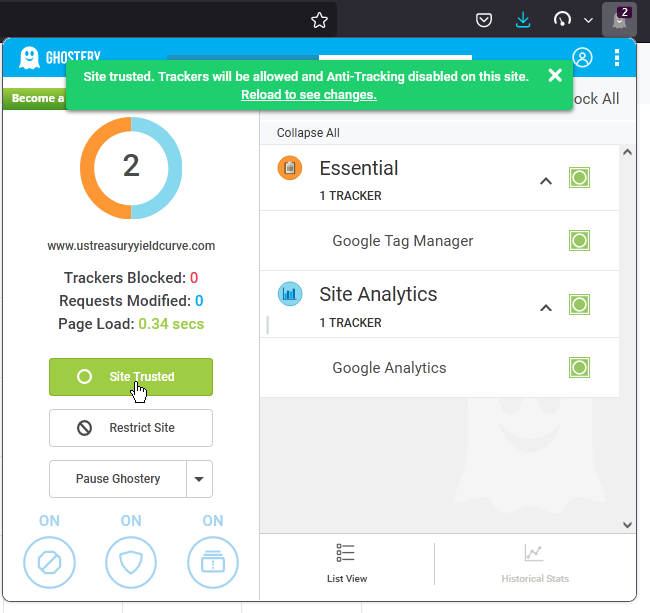
Task: Click the Become a contributor green banner
Action: click(34, 98)
